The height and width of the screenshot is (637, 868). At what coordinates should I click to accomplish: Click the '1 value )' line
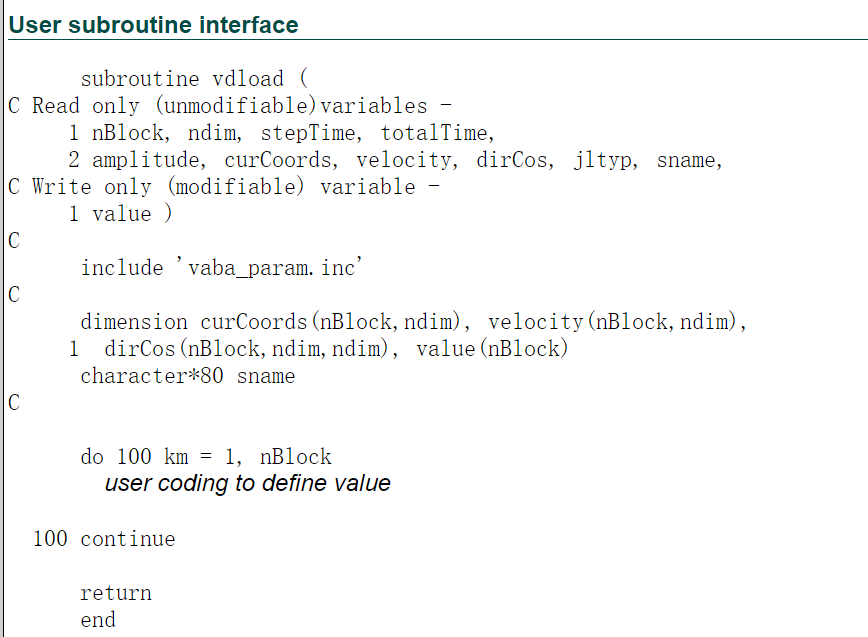(121, 214)
